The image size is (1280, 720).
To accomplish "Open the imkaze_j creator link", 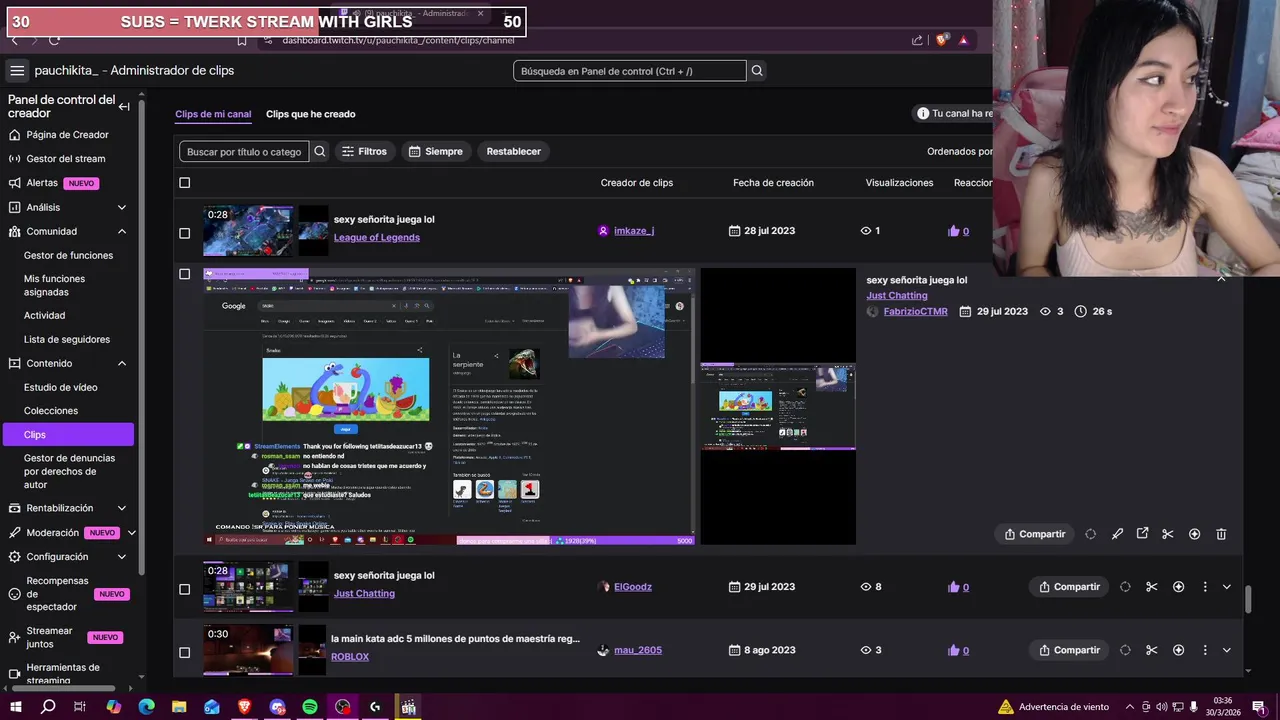I will pyautogui.click(x=634, y=231).
